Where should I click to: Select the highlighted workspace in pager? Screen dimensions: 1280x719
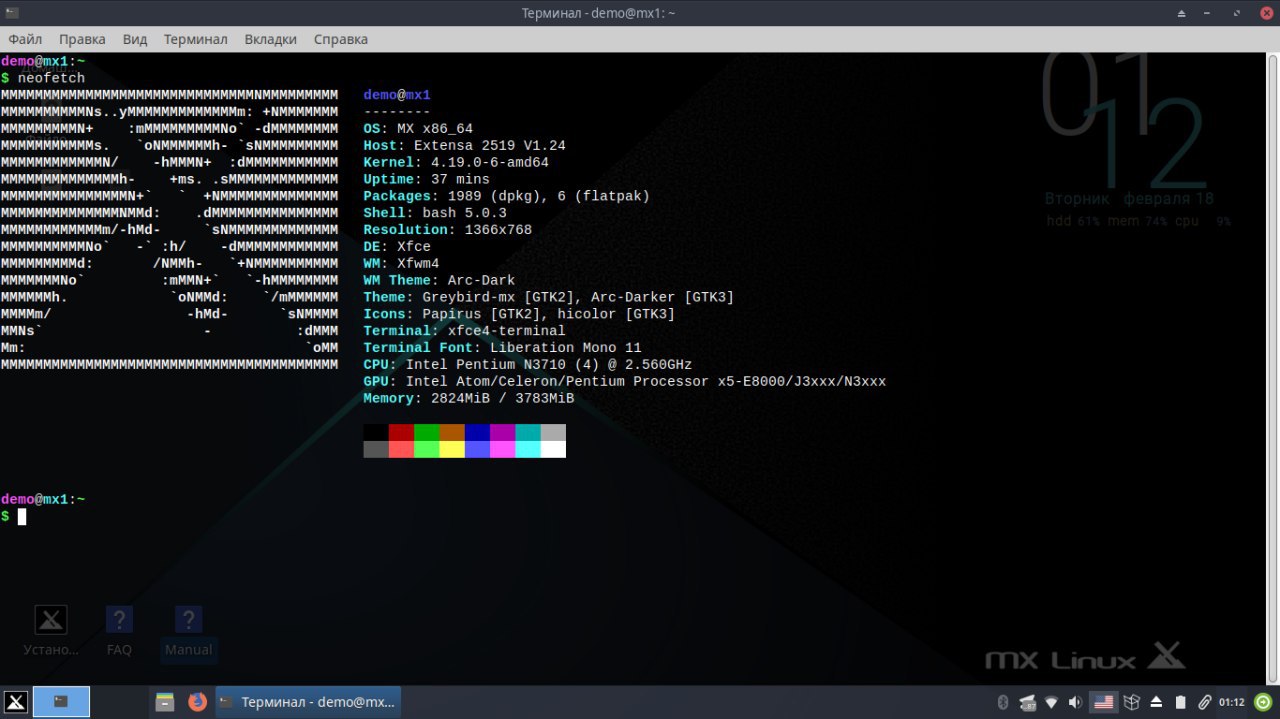pos(61,702)
